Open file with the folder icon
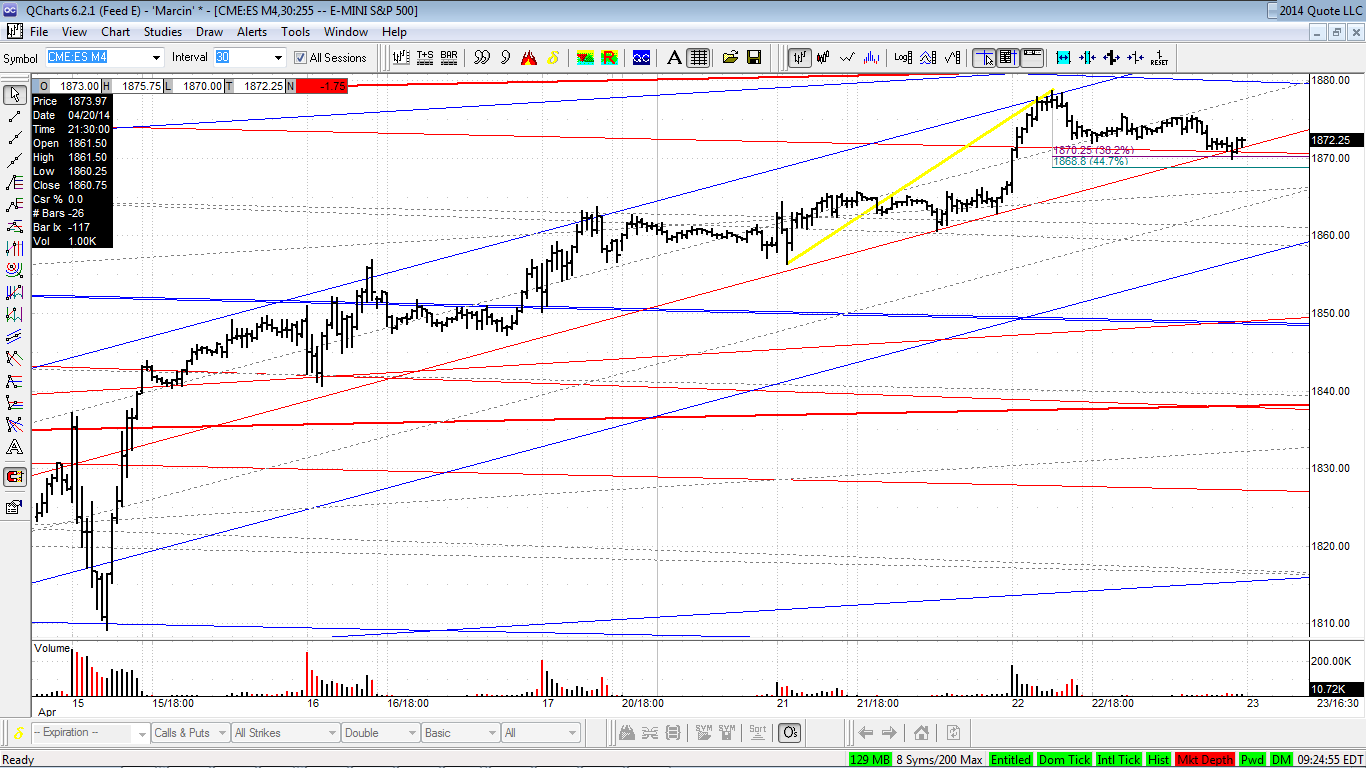This screenshot has width=1366, height=768. pyautogui.click(x=730, y=57)
